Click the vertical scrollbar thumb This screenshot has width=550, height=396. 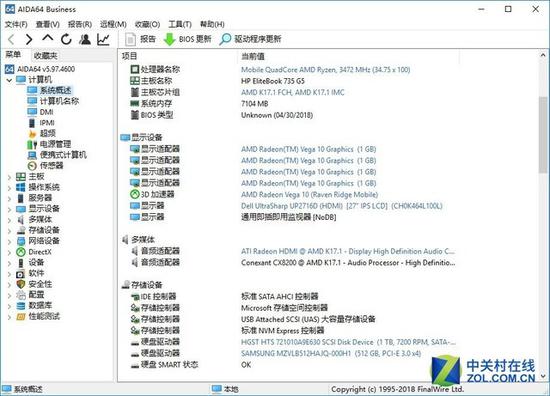(x=543, y=134)
